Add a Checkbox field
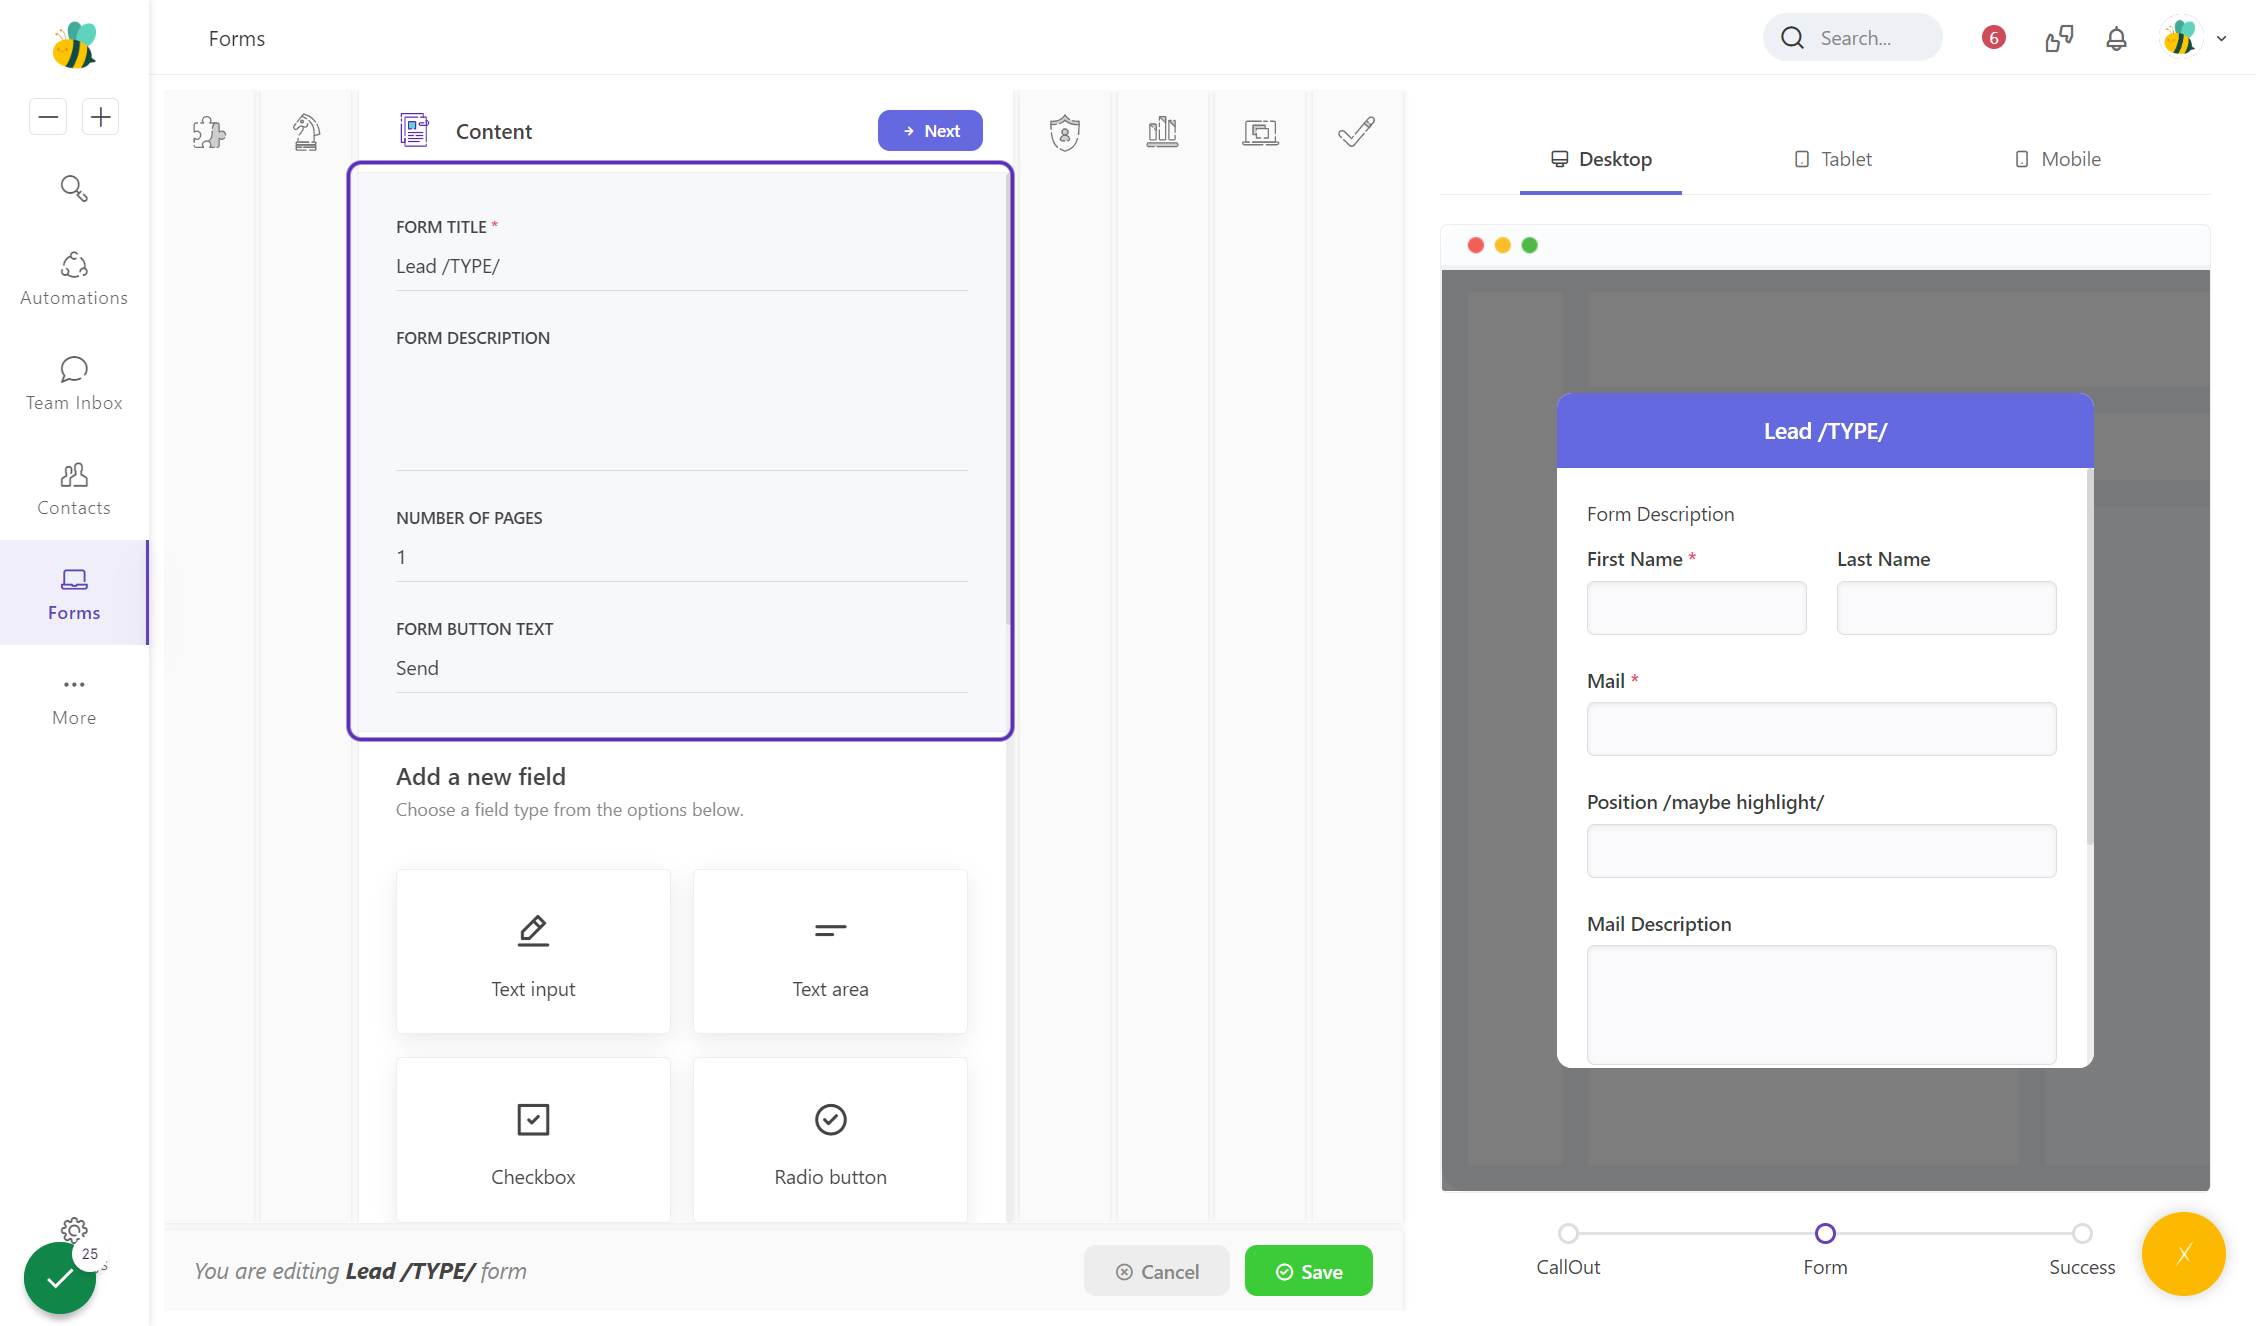The image size is (2256, 1326). click(x=533, y=1139)
